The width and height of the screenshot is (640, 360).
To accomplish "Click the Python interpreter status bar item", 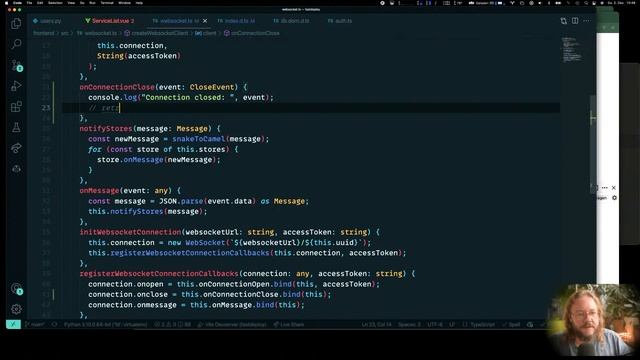I will click(x=105, y=324).
